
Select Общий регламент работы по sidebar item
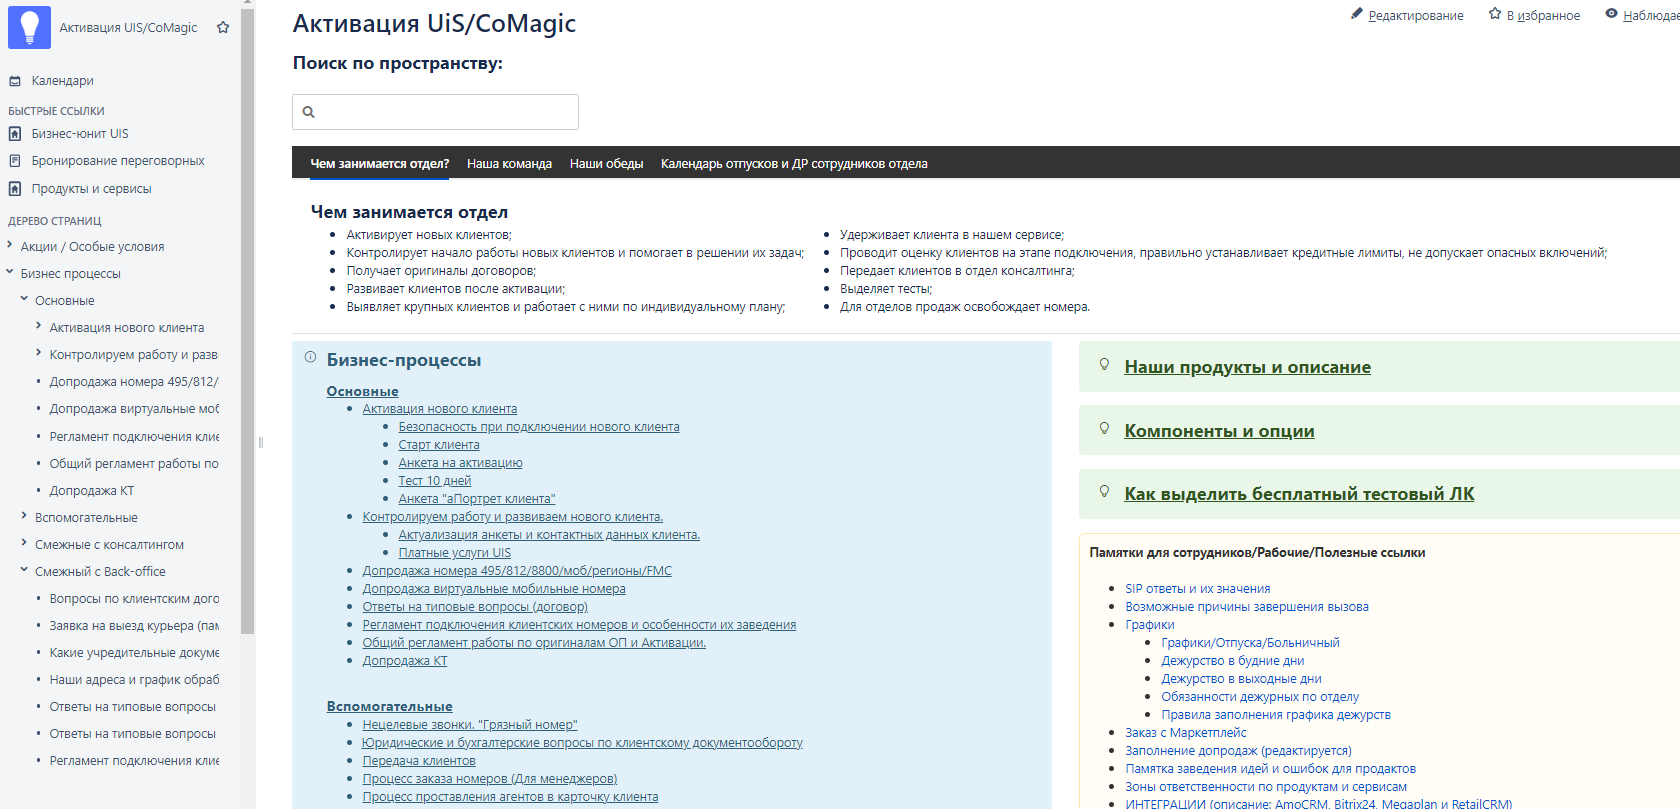[134, 464]
